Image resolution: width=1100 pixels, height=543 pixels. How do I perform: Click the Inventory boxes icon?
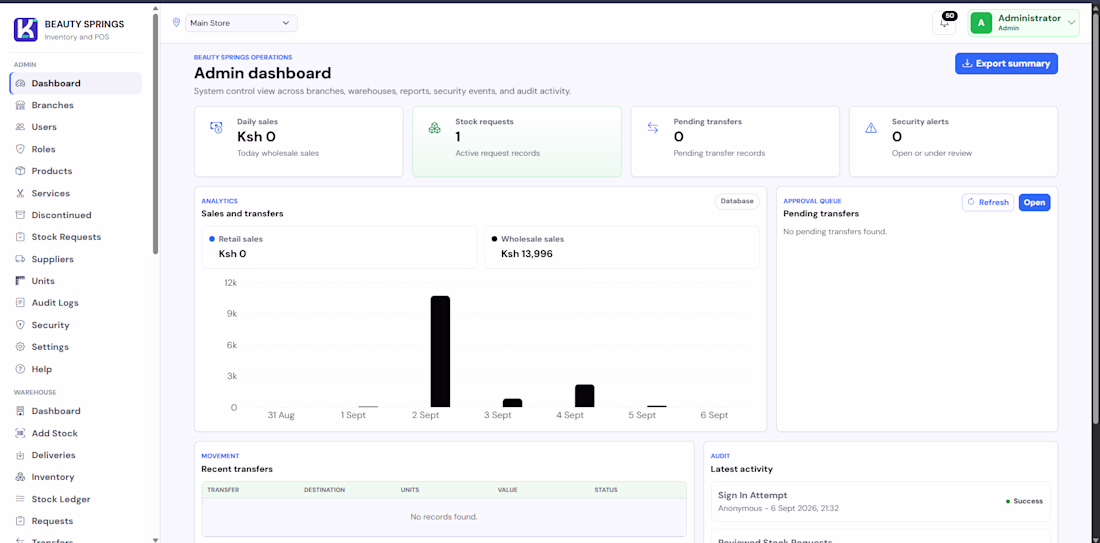(20, 477)
